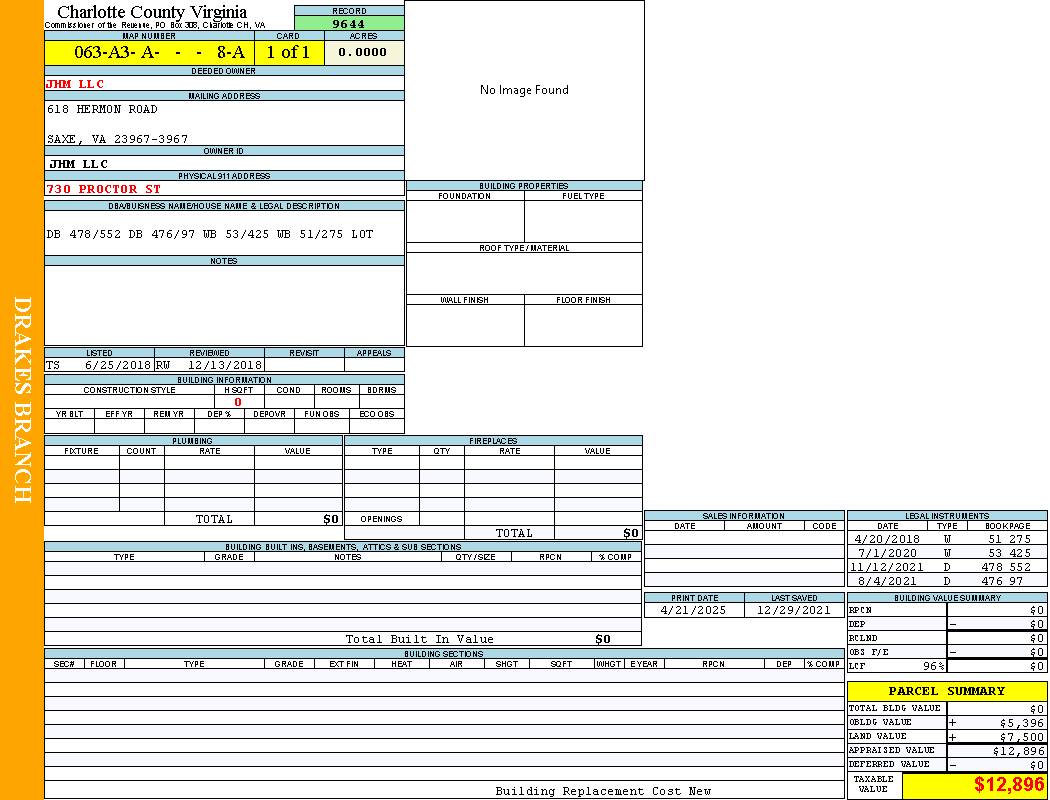
Task: Click the orange Drakes Branch side banner
Action: (x=22, y=400)
